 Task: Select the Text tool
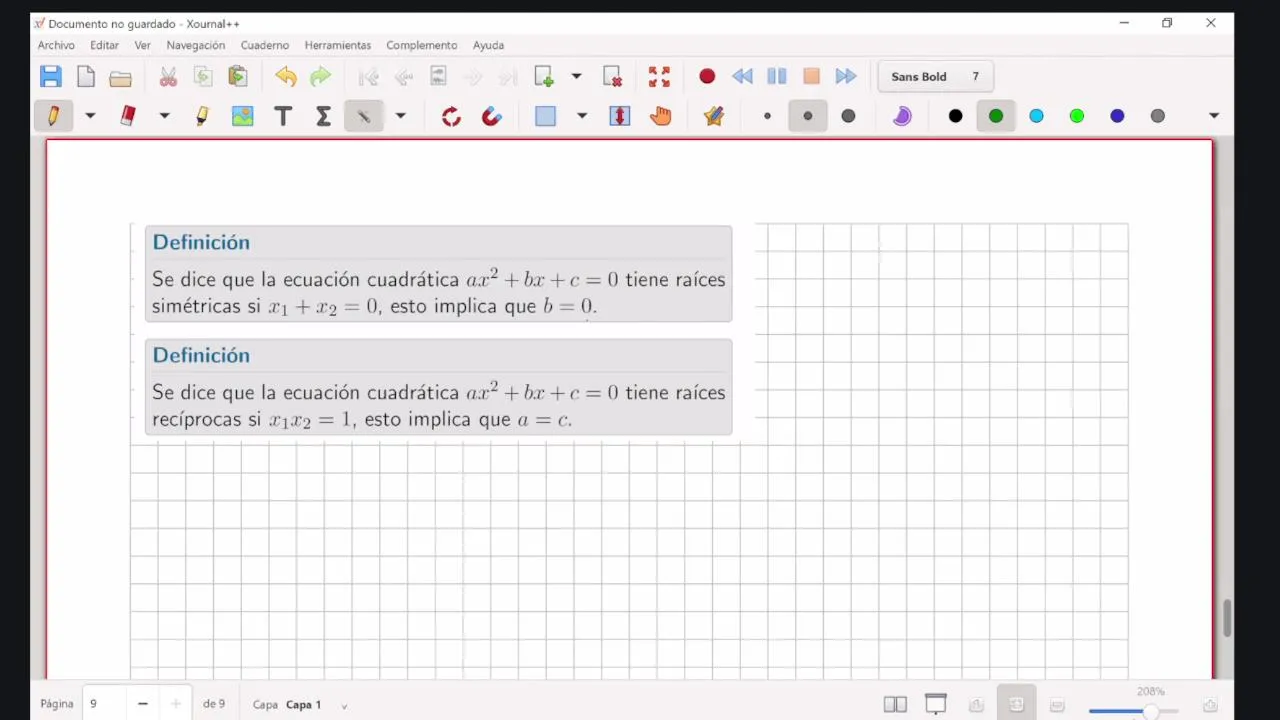click(283, 116)
